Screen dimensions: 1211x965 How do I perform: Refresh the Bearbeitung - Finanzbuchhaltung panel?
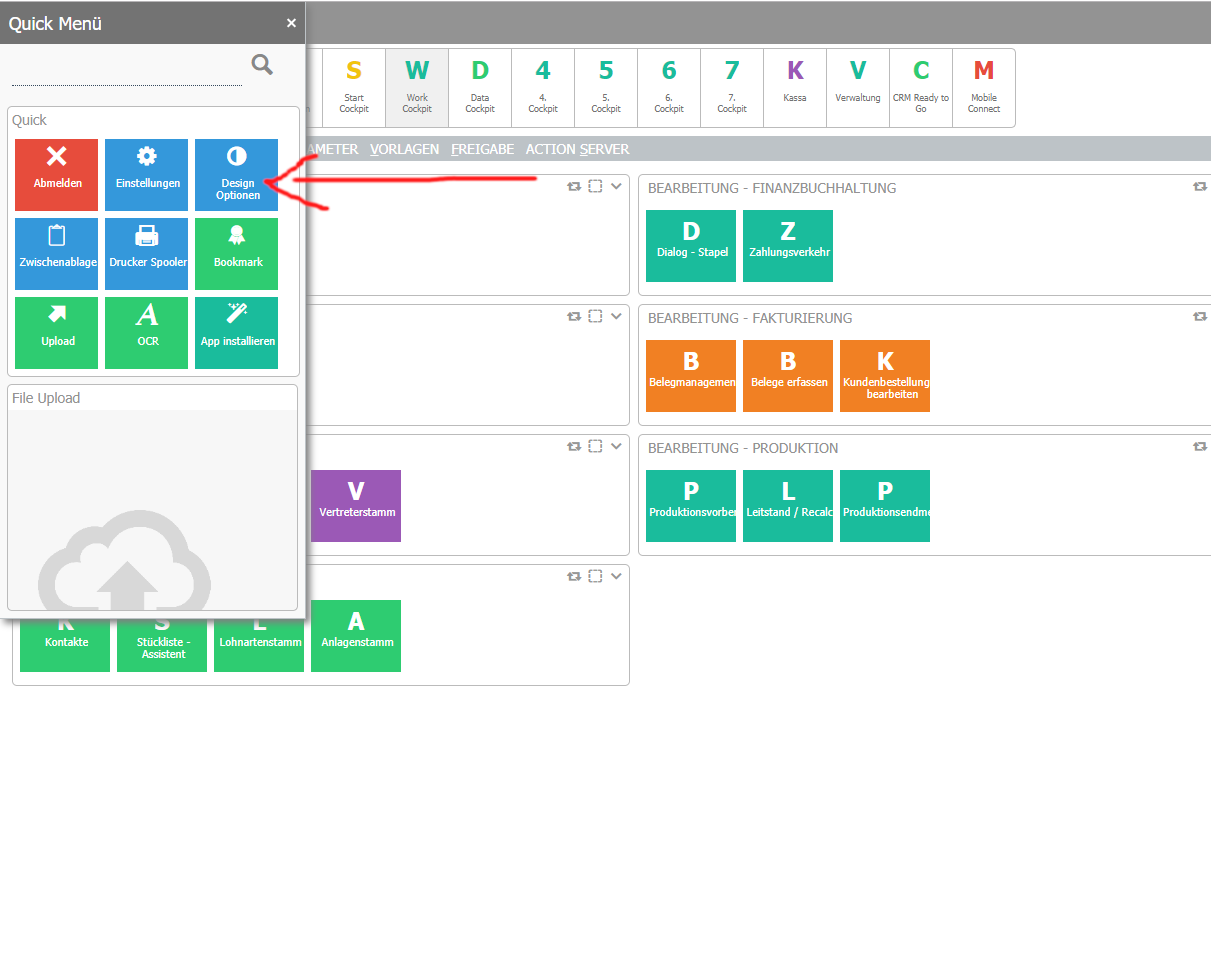point(1199,187)
